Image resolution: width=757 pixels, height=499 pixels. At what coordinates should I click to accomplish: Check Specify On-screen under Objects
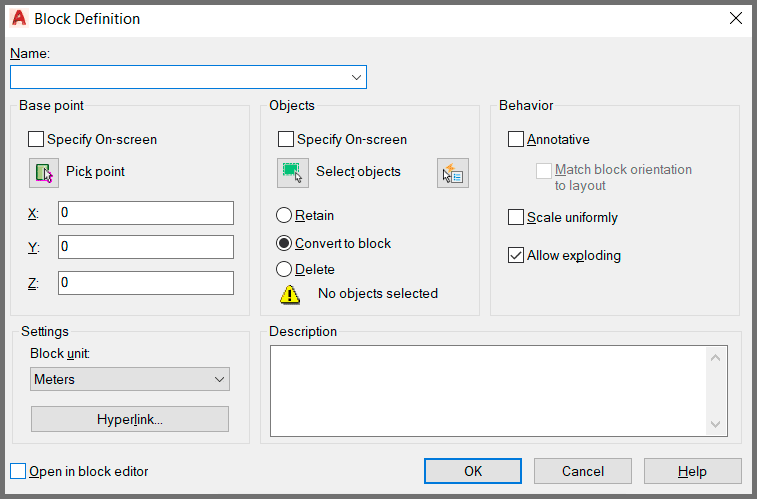point(286,140)
